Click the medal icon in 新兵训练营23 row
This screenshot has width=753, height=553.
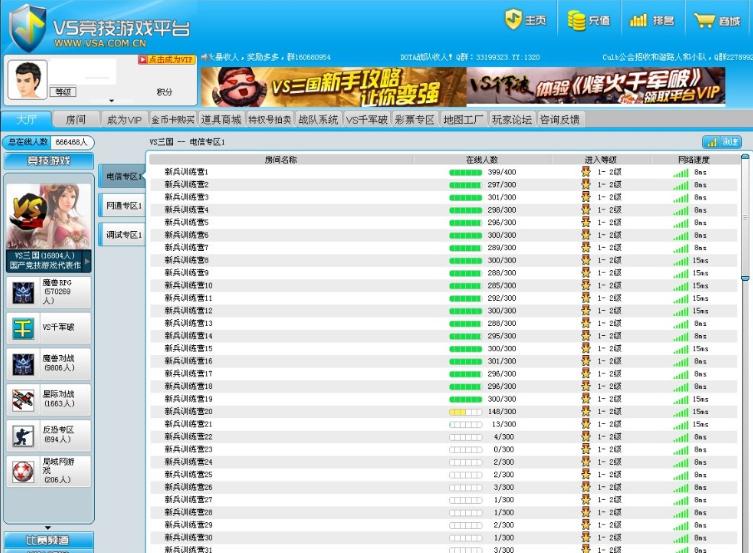tap(586, 449)
